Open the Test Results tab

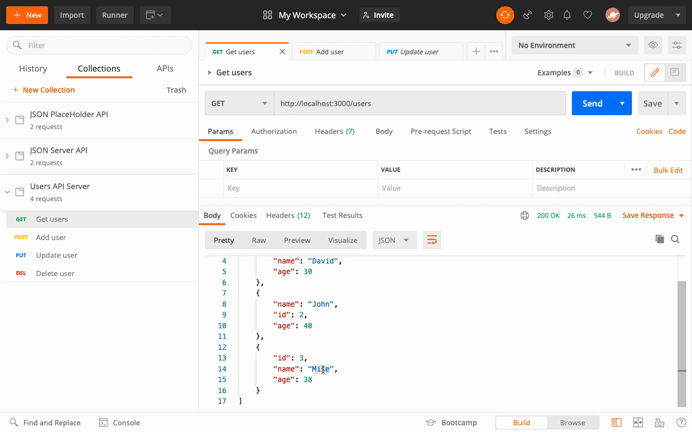point(342,215)
